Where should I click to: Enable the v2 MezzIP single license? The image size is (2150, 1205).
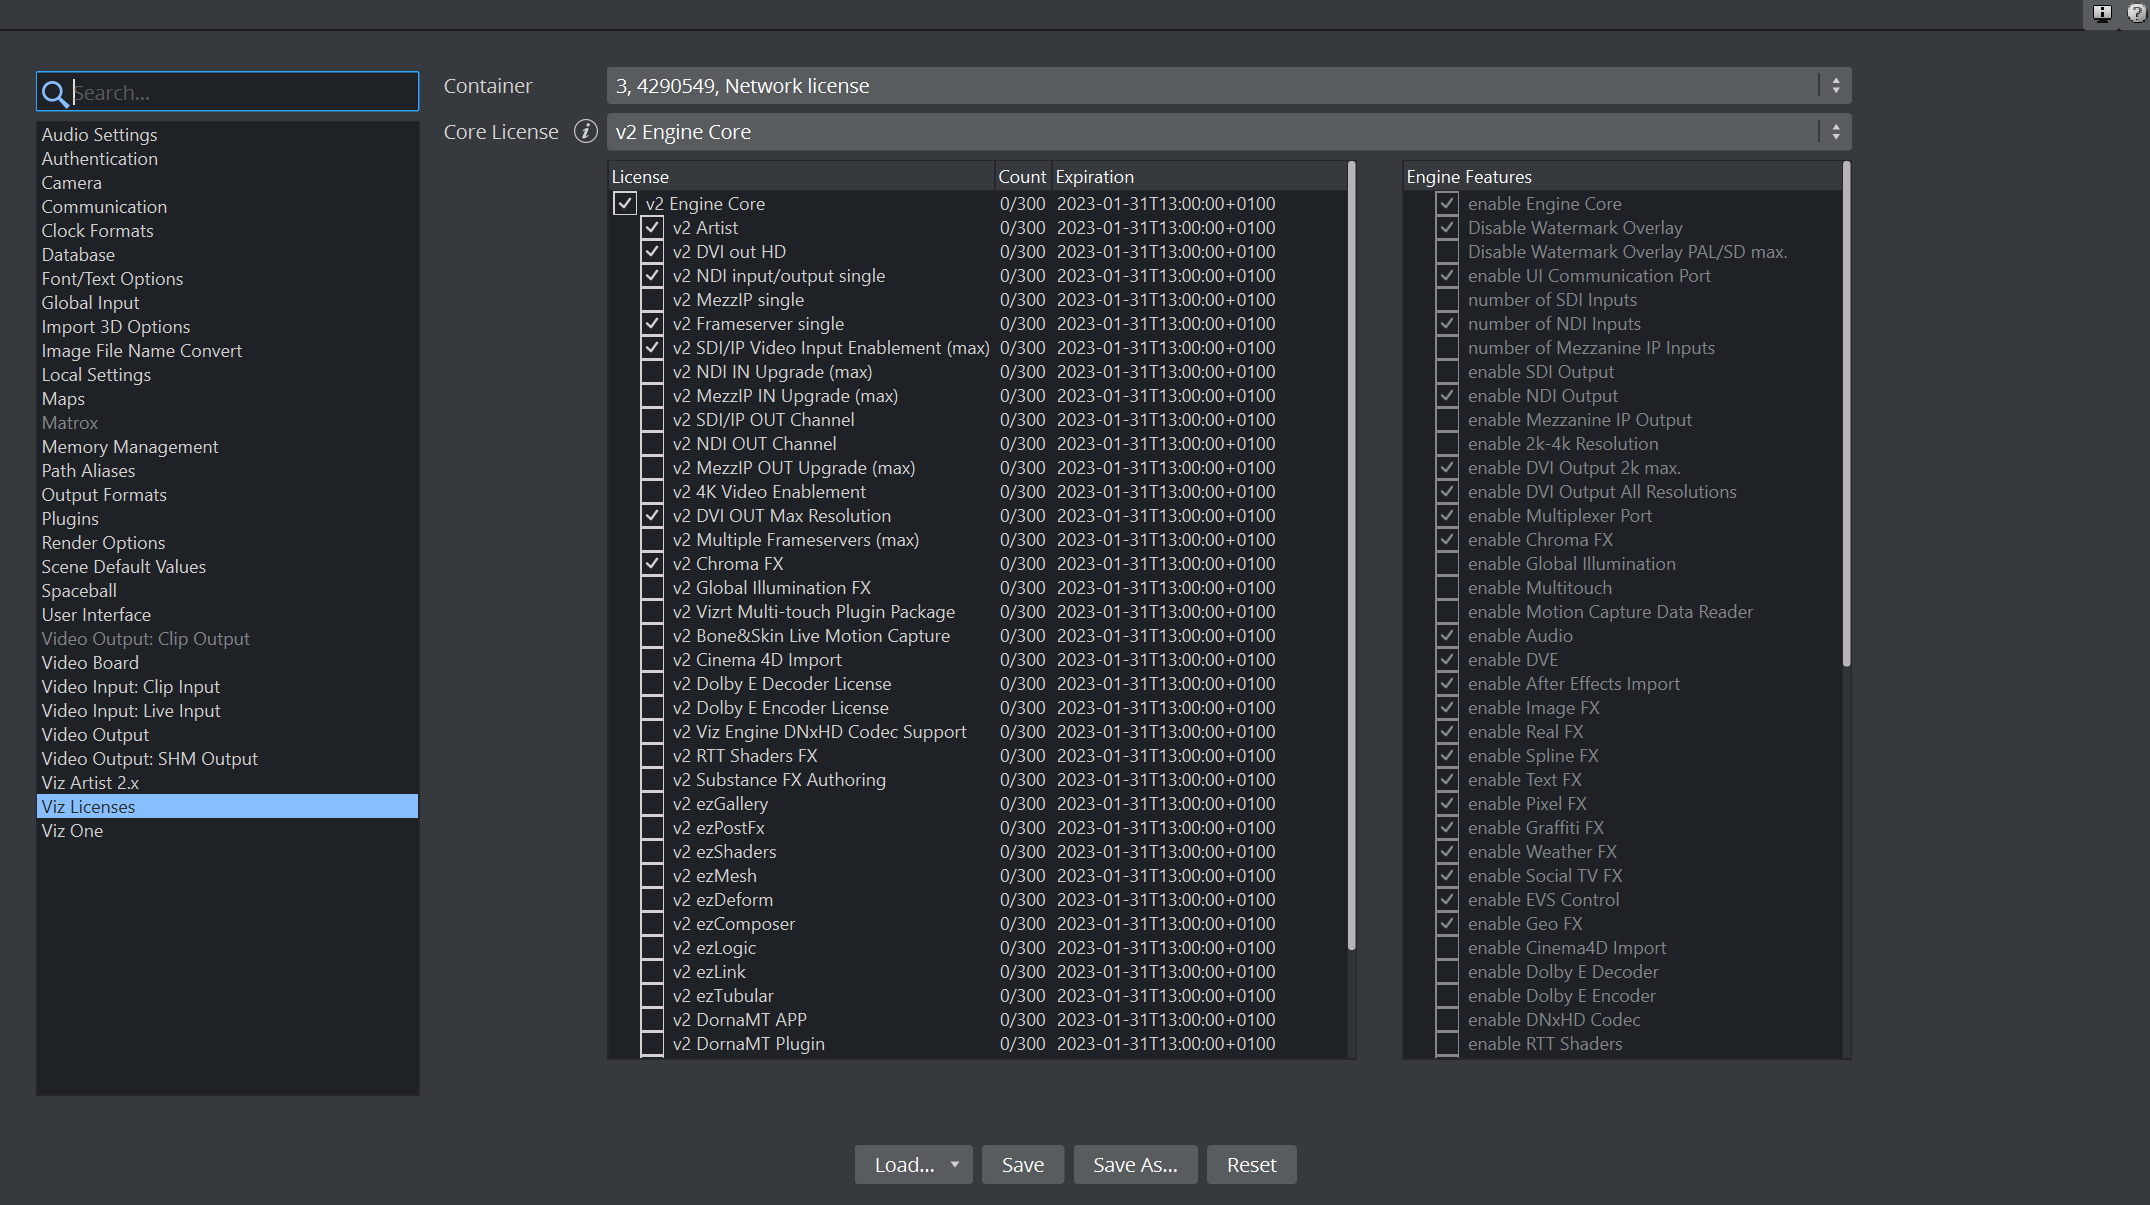tap(652, 300)
